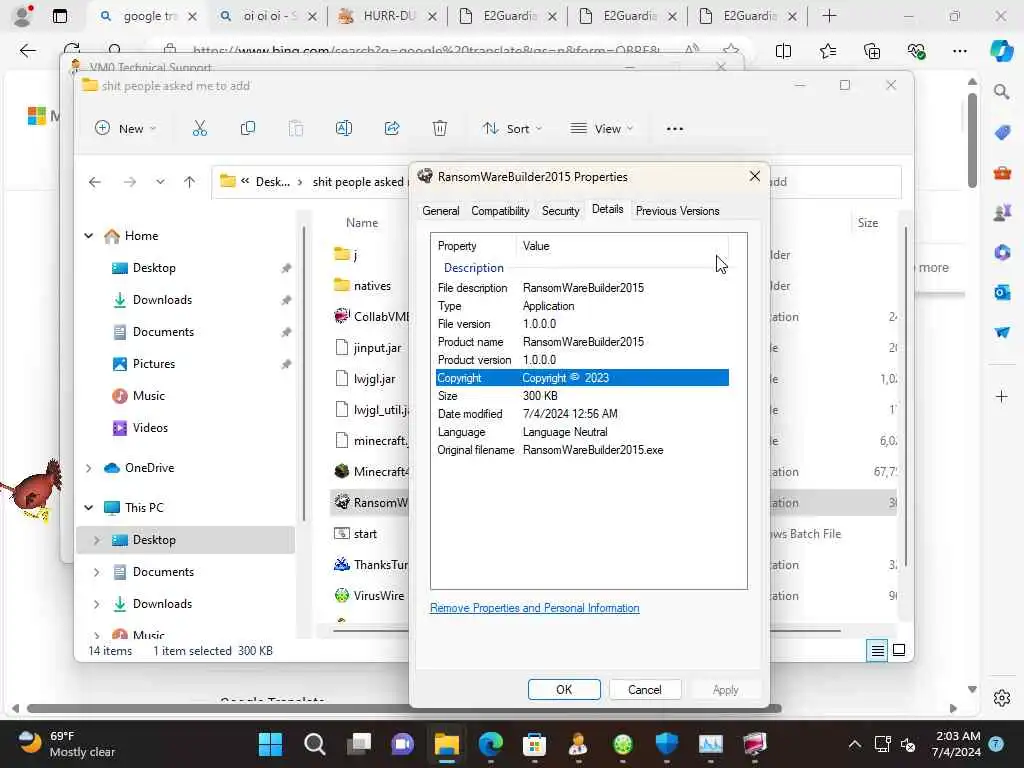
Task: Expand the OneDrive tree node
Action: pyautogui.click(x=89, y=468)
